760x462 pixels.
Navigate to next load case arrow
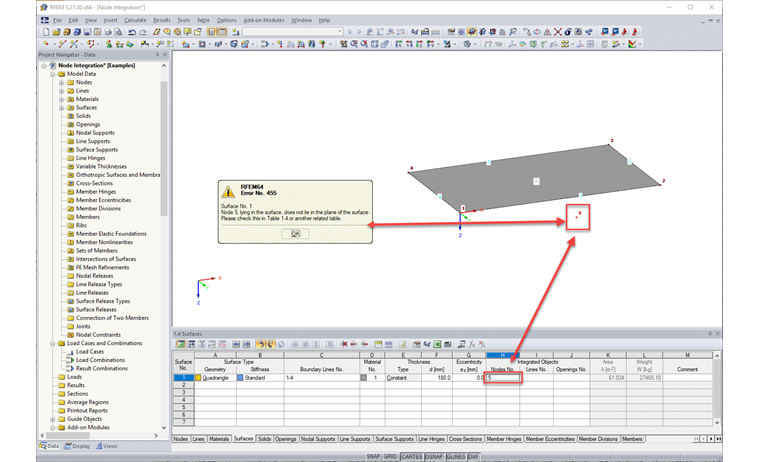(x=359, y=32)
